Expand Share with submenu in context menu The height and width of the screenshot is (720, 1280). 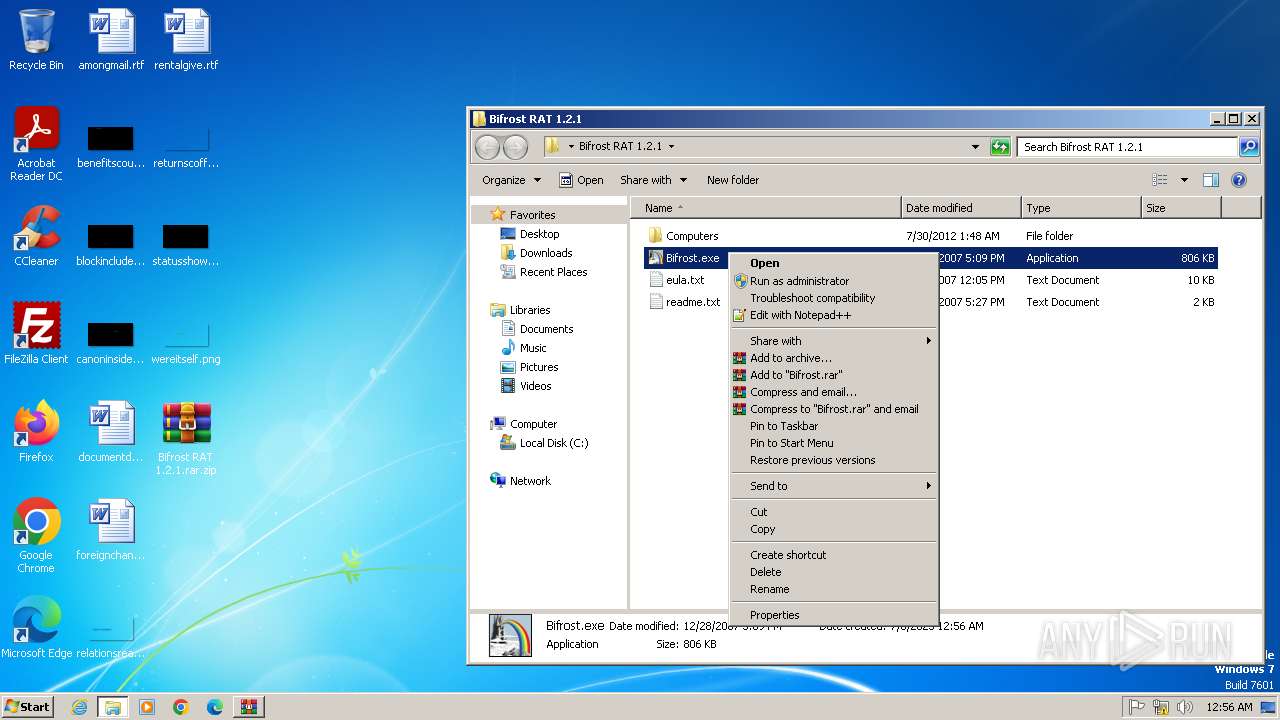point(834,341)
